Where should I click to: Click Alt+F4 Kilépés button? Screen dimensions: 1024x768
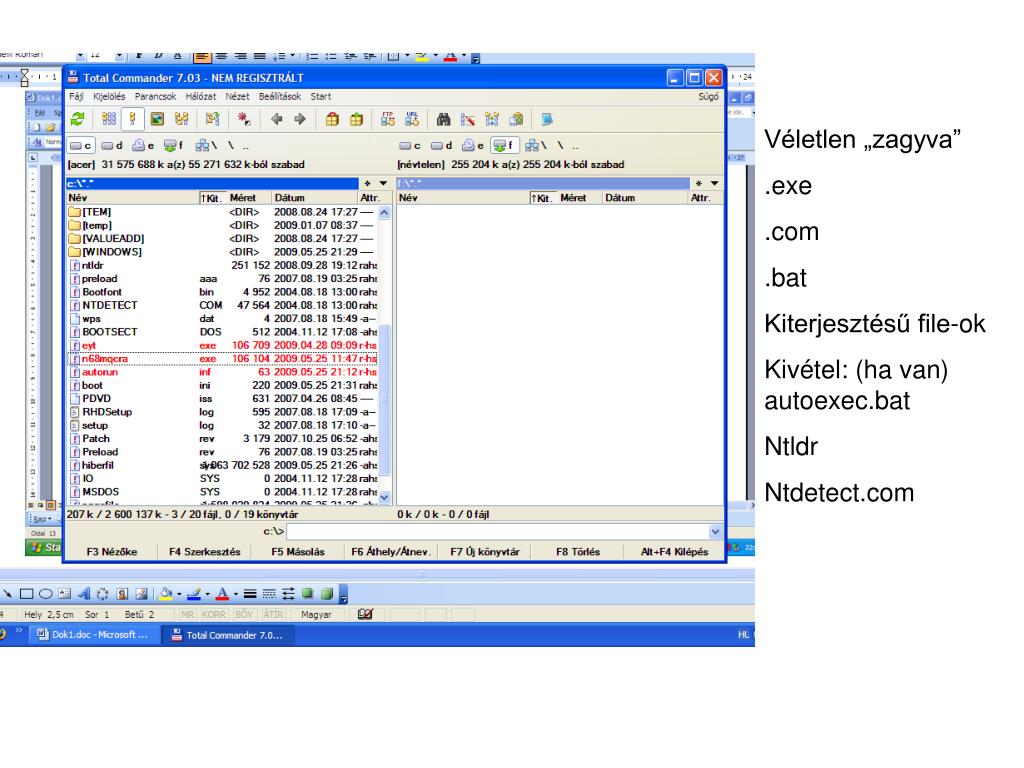[x=675, y=551]
